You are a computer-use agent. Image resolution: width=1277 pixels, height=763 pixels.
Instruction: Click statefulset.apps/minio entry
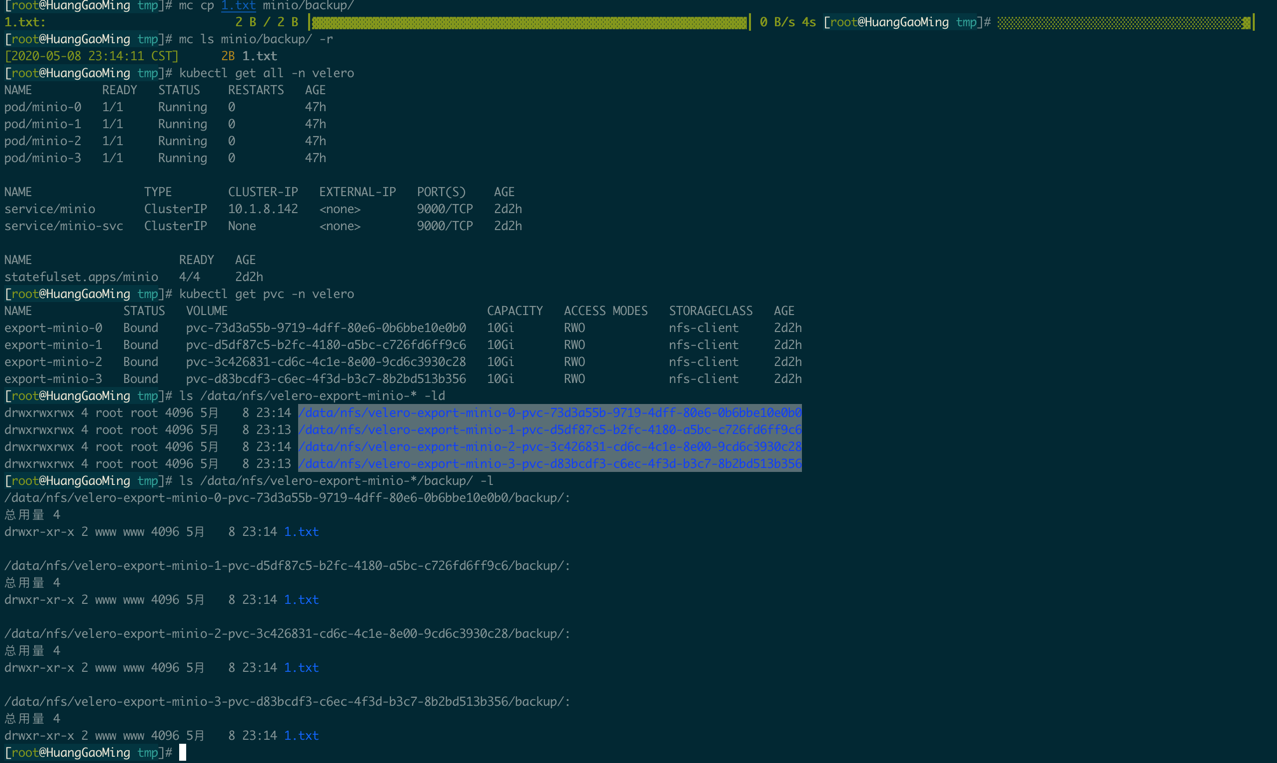click(x=81, y=277)
